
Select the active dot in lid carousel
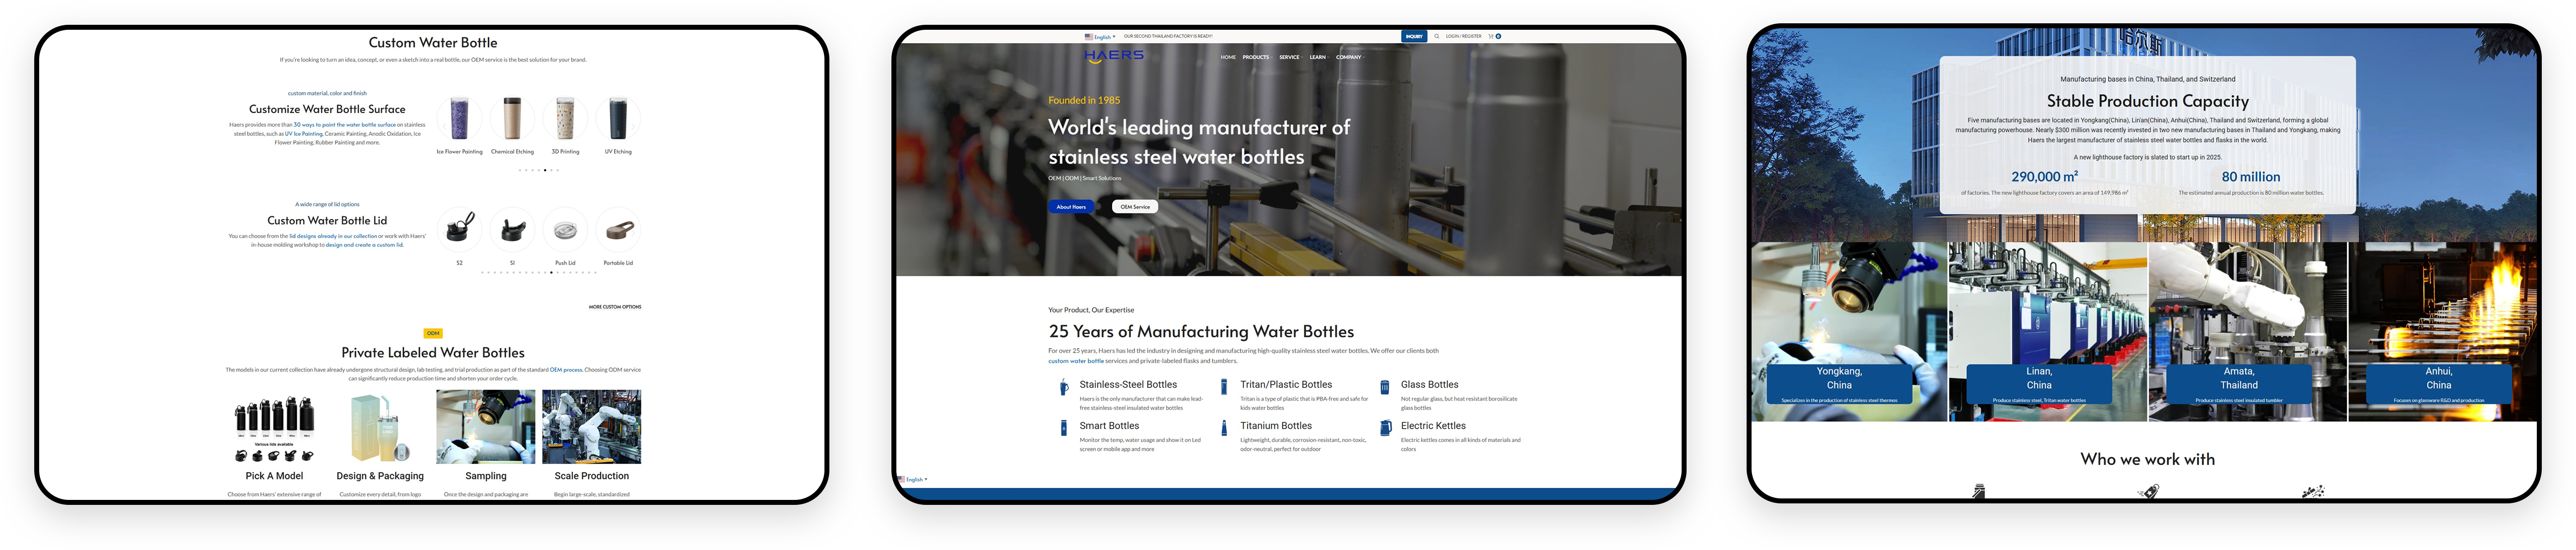pyautogui.click(x=551, y=272)
